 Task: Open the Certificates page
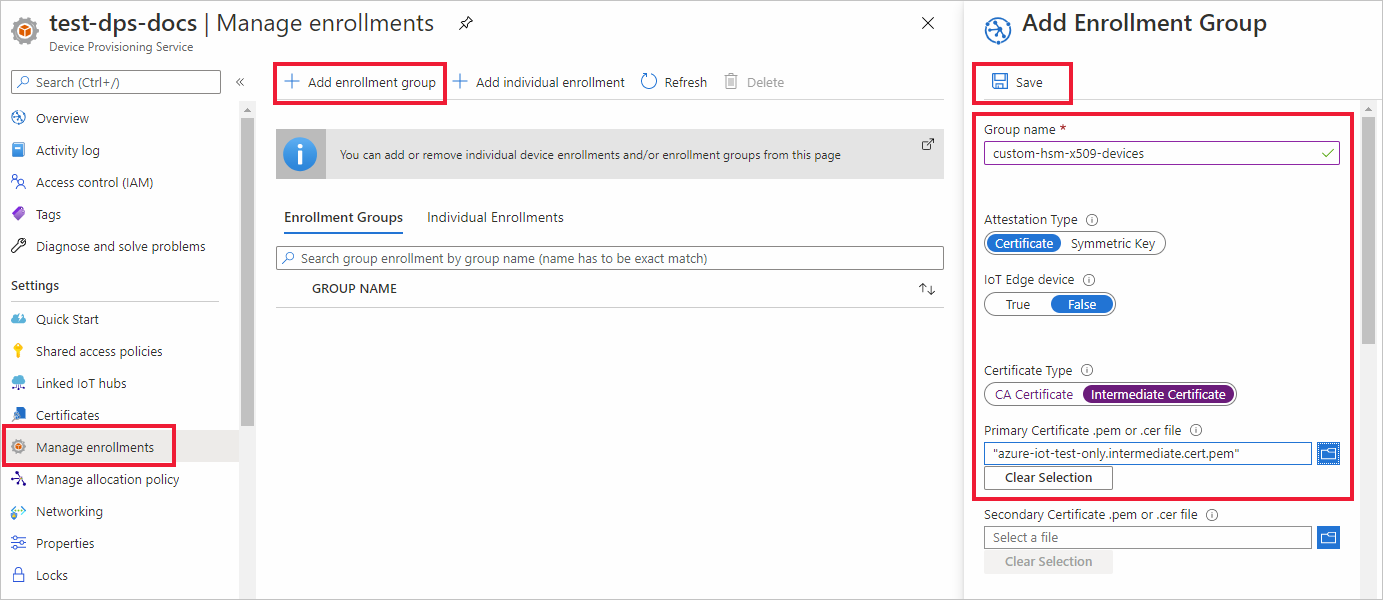68,415
